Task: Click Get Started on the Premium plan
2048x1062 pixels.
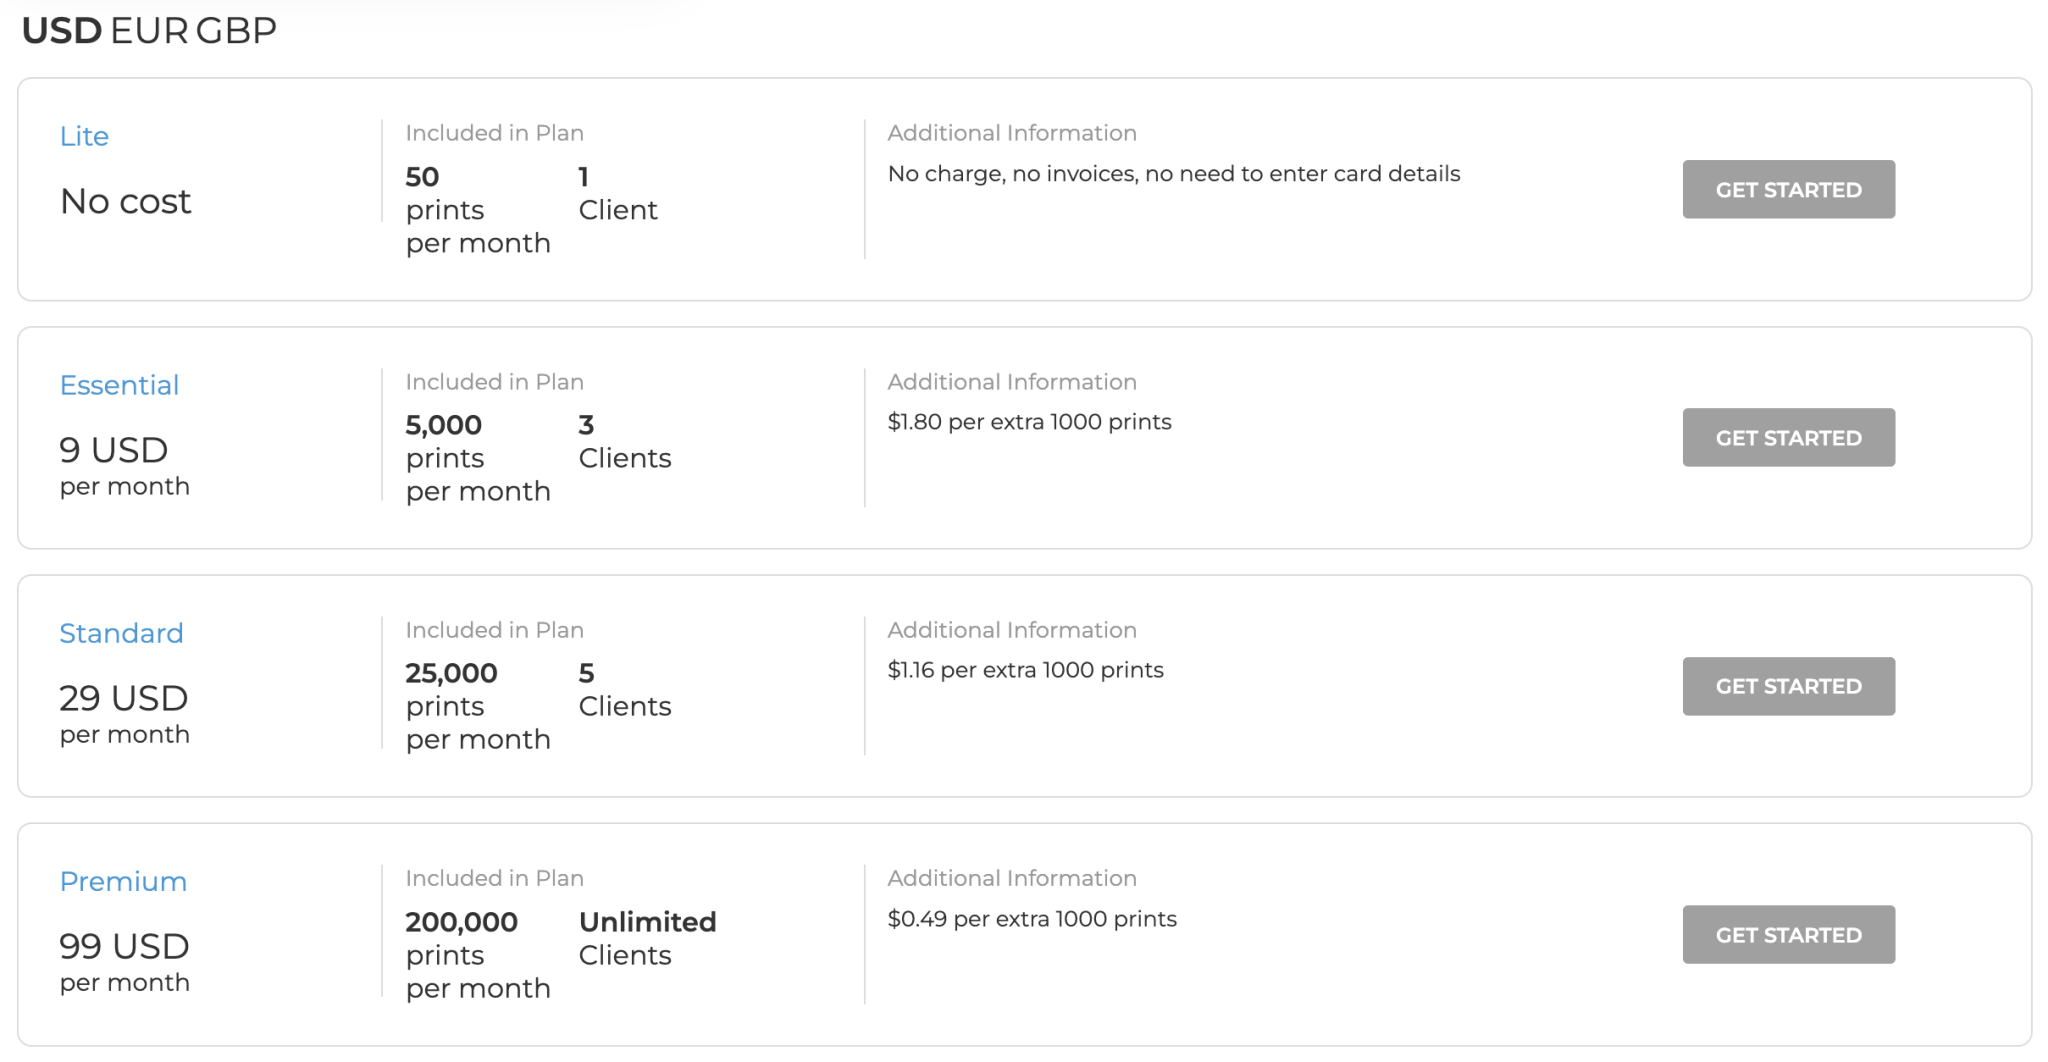Action: coord(1788,934)
